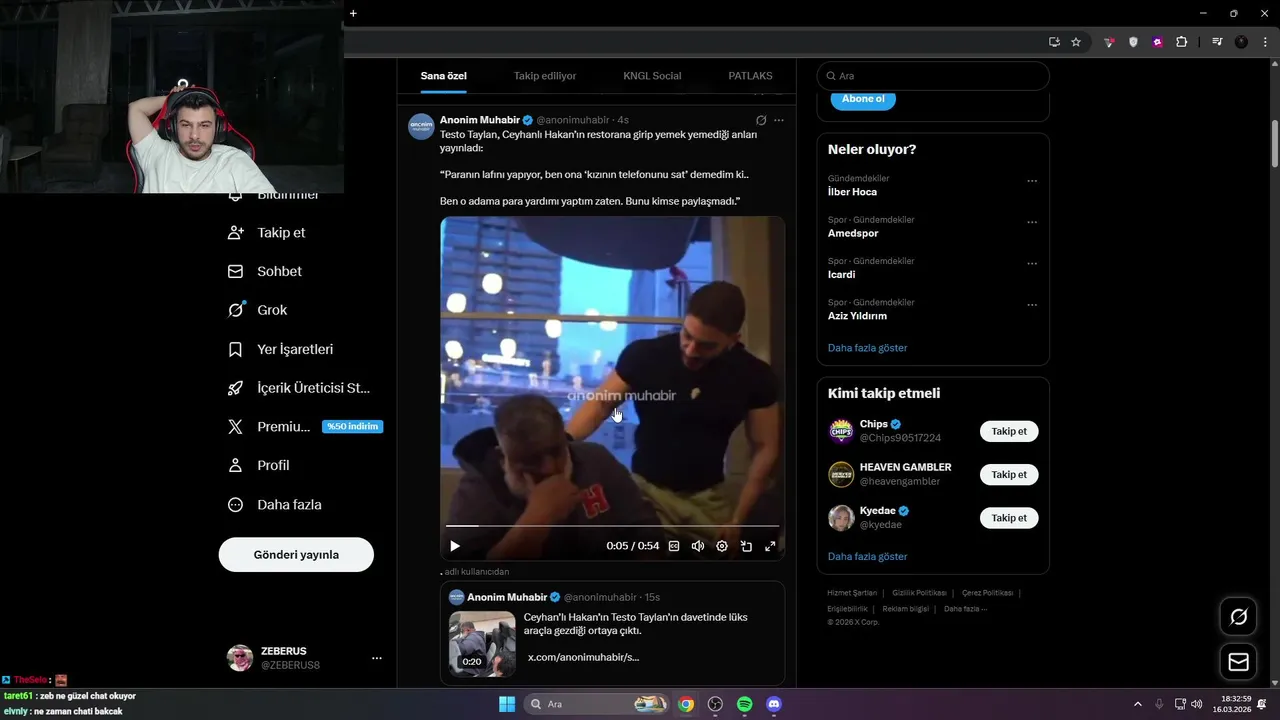The height and width of the screenshot is (720, 1280).
Task: Enter fullscreen video mode
Action: (770, 546)
